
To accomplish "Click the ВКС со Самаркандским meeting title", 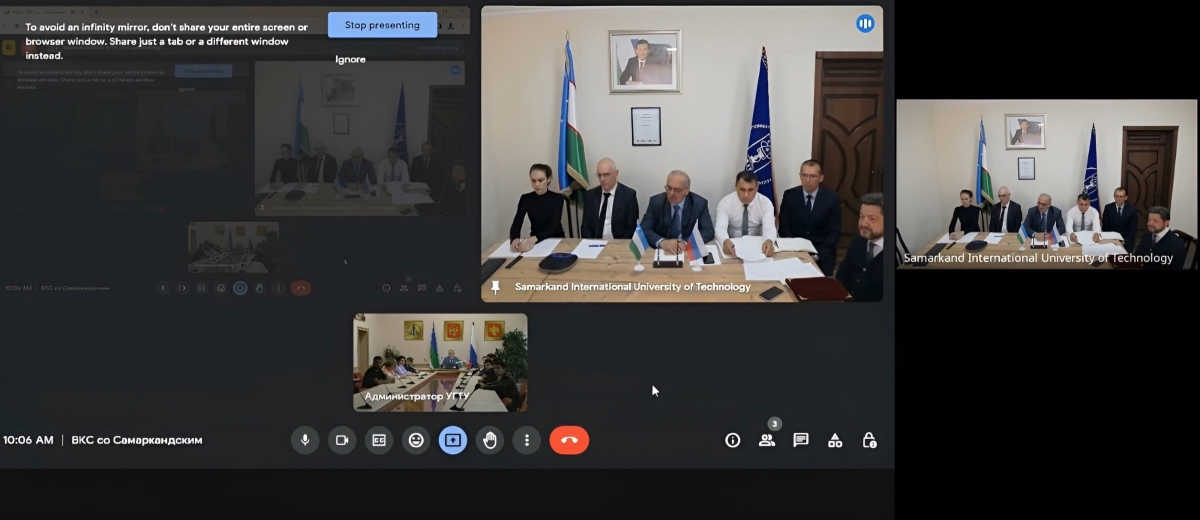I will click(x=137, y=440).
